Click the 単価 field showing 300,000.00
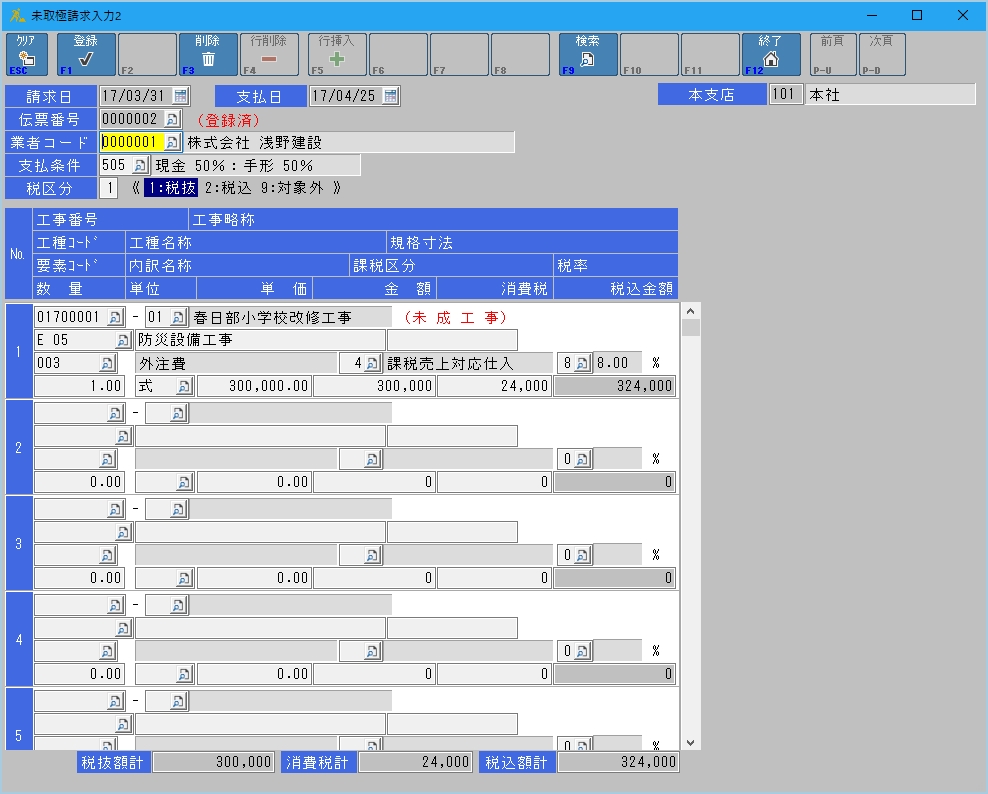 254,386
